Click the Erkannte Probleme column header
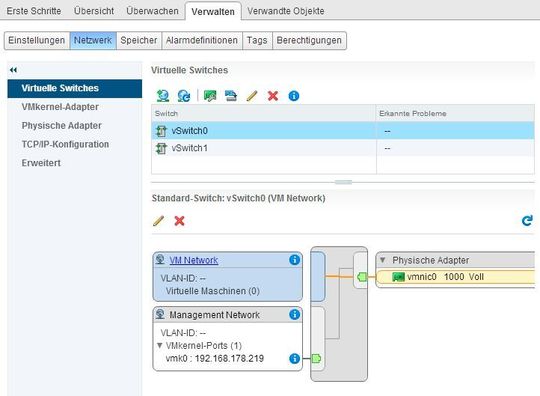This screenshot has height=396, width=540. 455,113
